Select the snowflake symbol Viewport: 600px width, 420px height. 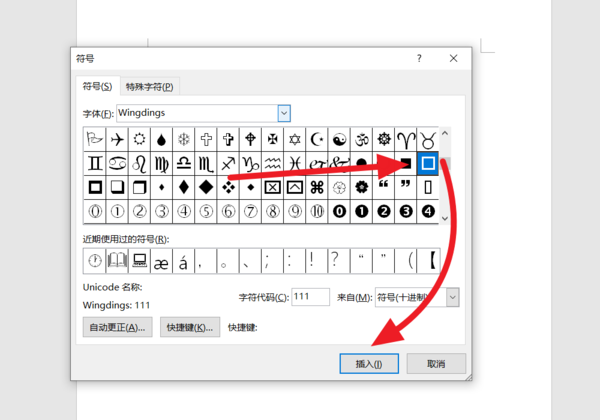[x=184, y=140]
